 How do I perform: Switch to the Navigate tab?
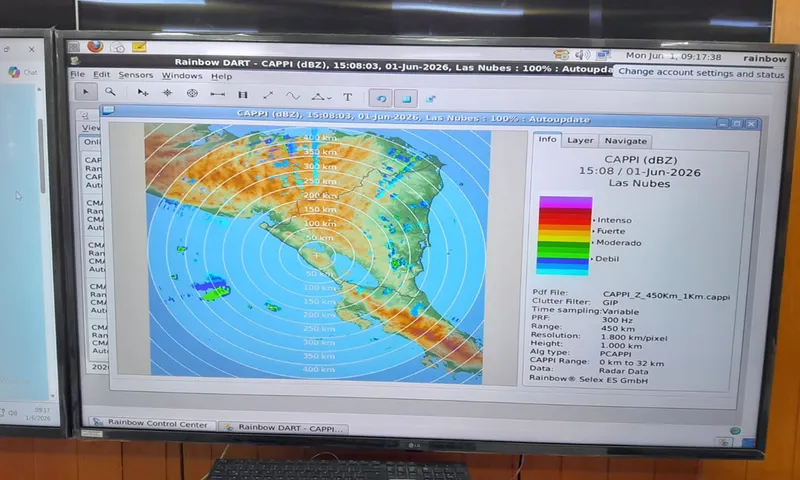click(626, 141)
